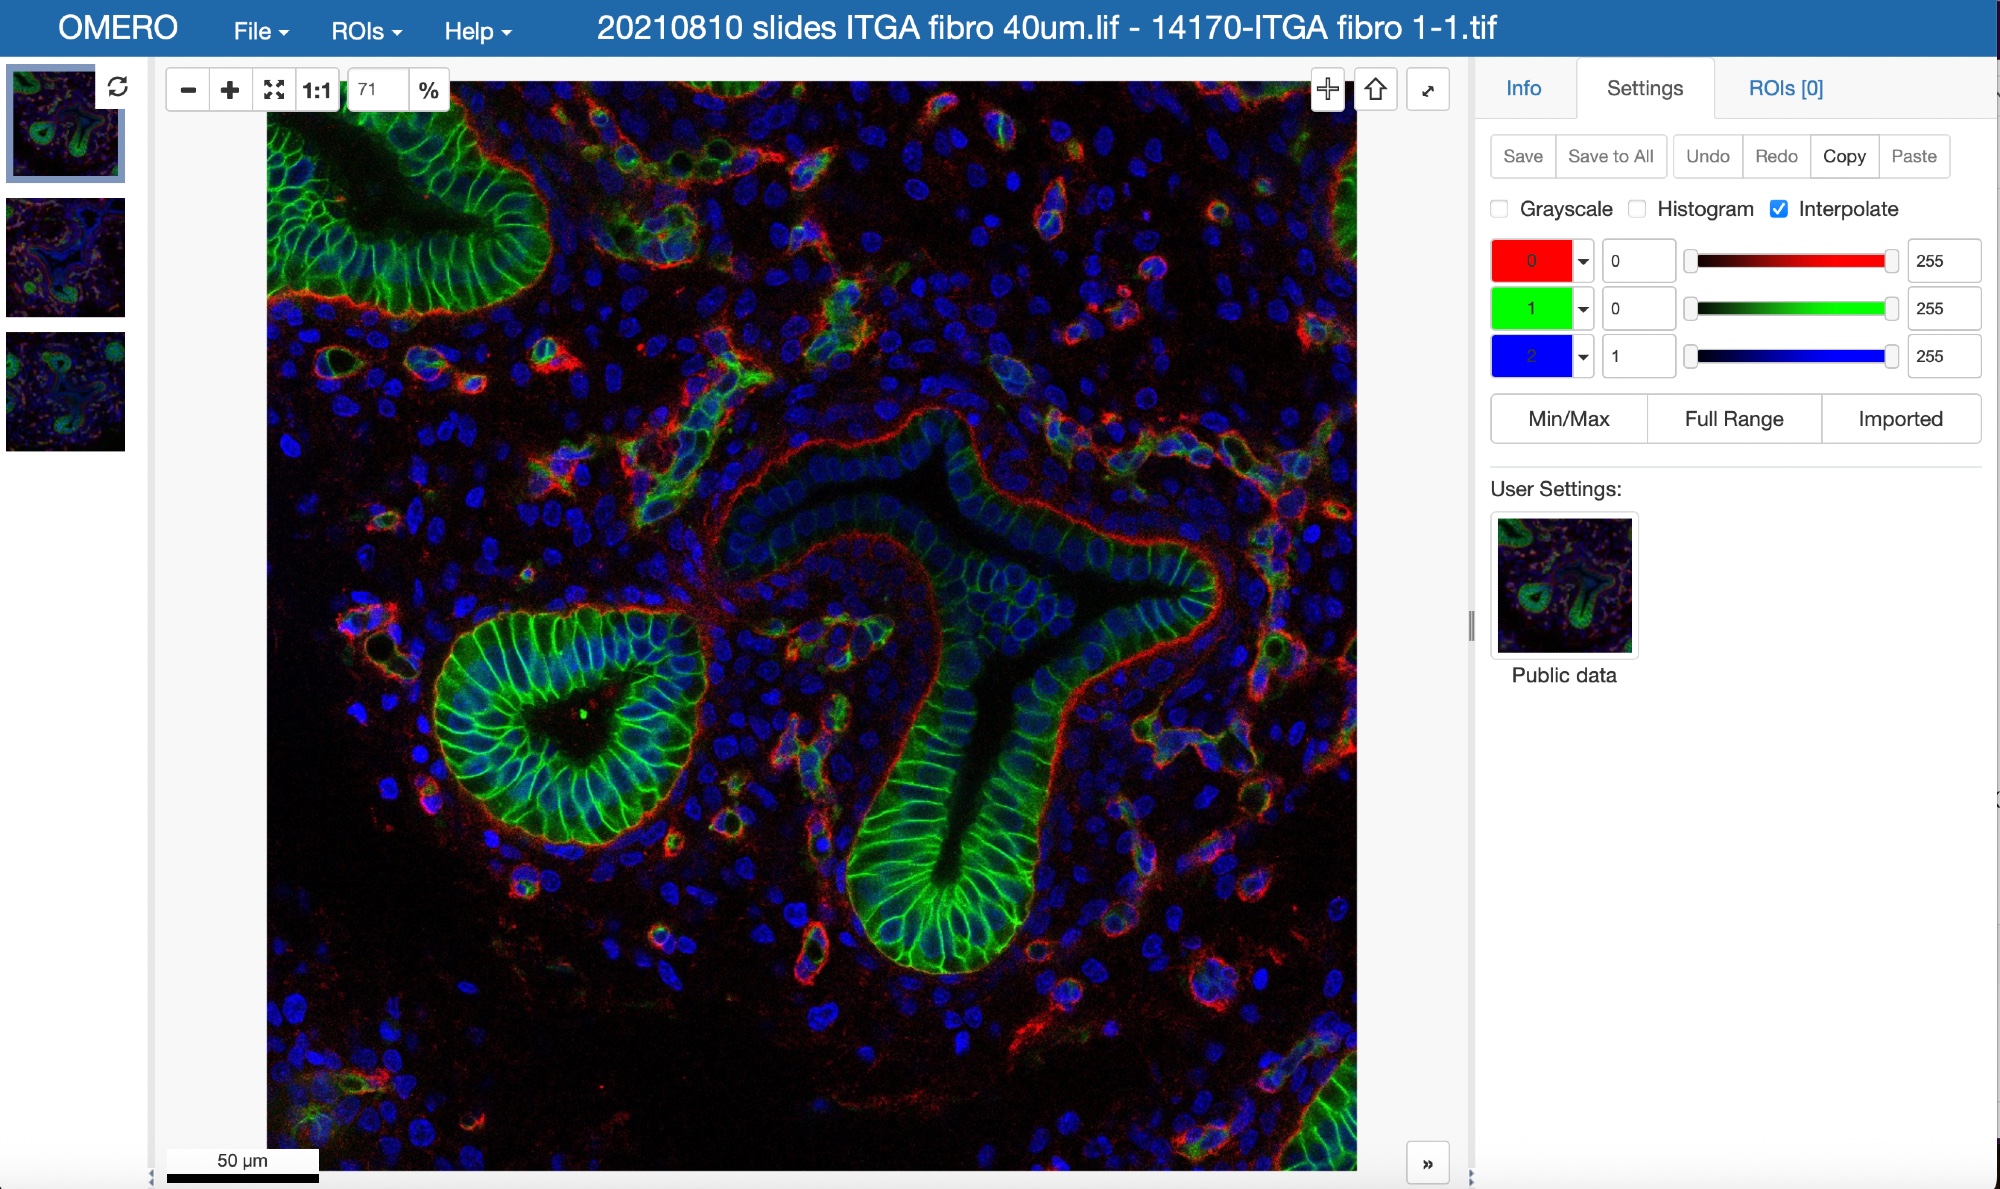2000x1189 pixels.
Task: Set zoom to 1:1 actual size
Action: [x=317, y=90]
